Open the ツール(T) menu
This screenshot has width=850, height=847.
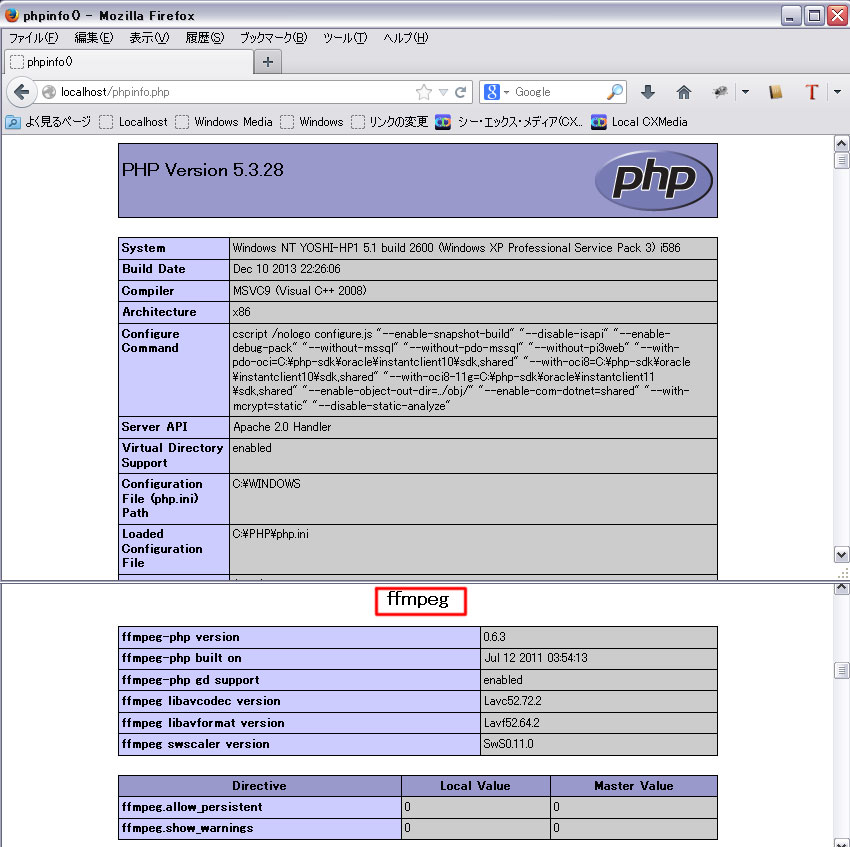coord(345,38)
